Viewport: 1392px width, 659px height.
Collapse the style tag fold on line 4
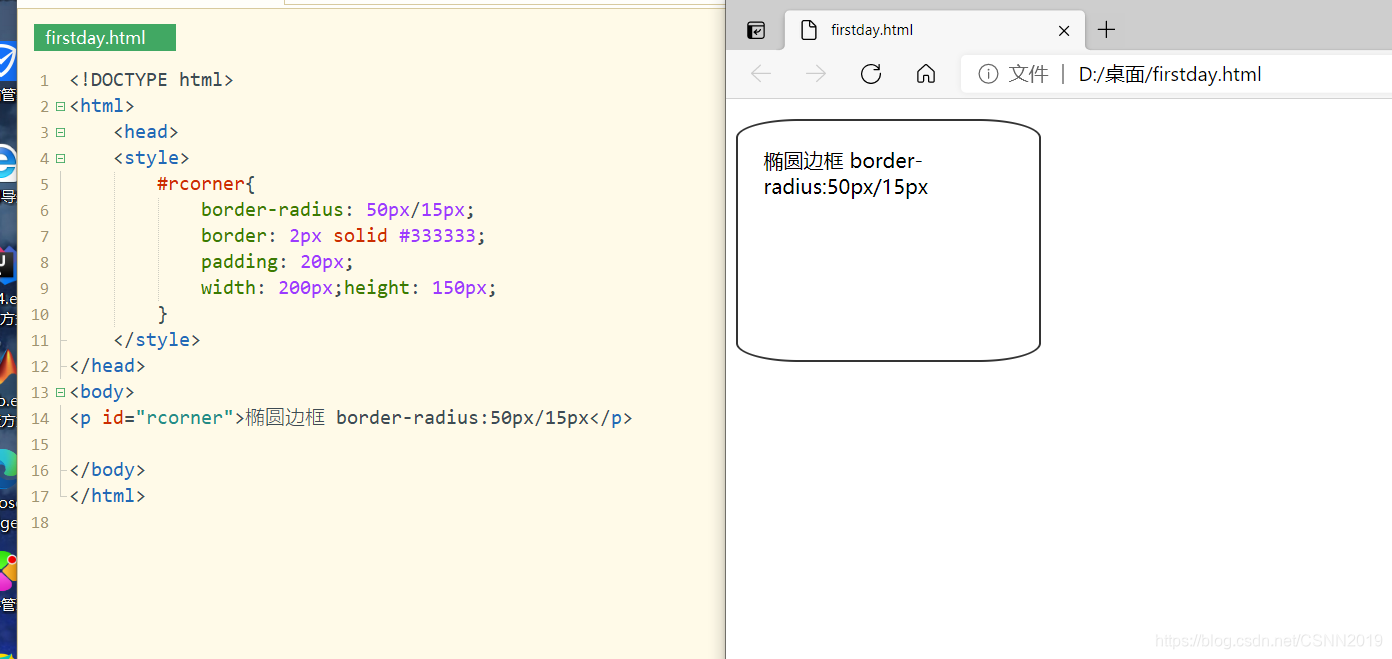[61, 158]
